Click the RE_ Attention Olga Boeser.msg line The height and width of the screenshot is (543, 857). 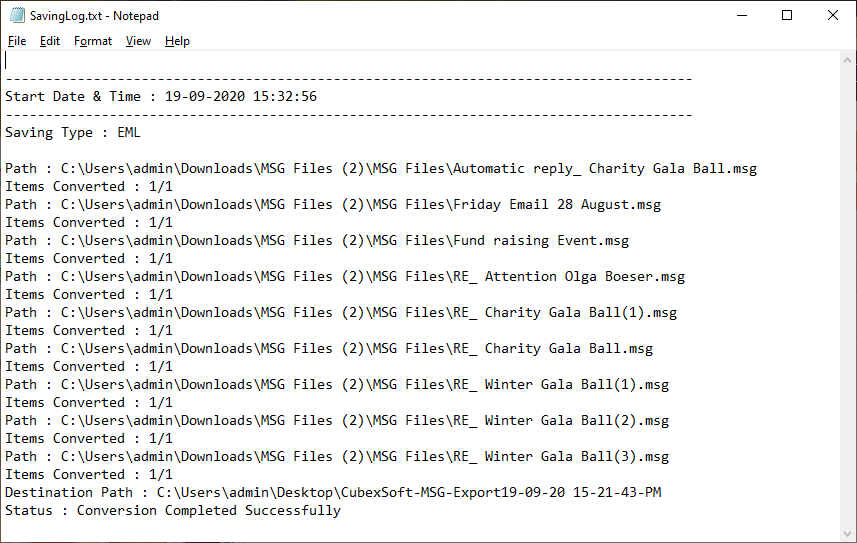point(345,277)
